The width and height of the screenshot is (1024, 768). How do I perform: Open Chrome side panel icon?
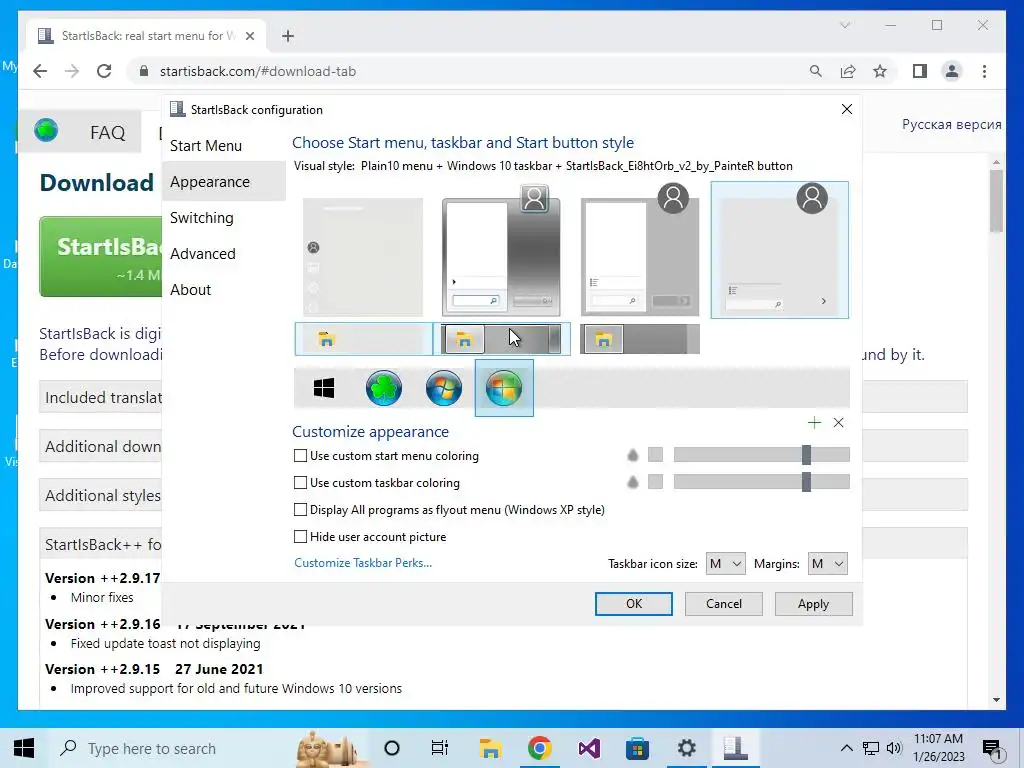coord(920,71)
